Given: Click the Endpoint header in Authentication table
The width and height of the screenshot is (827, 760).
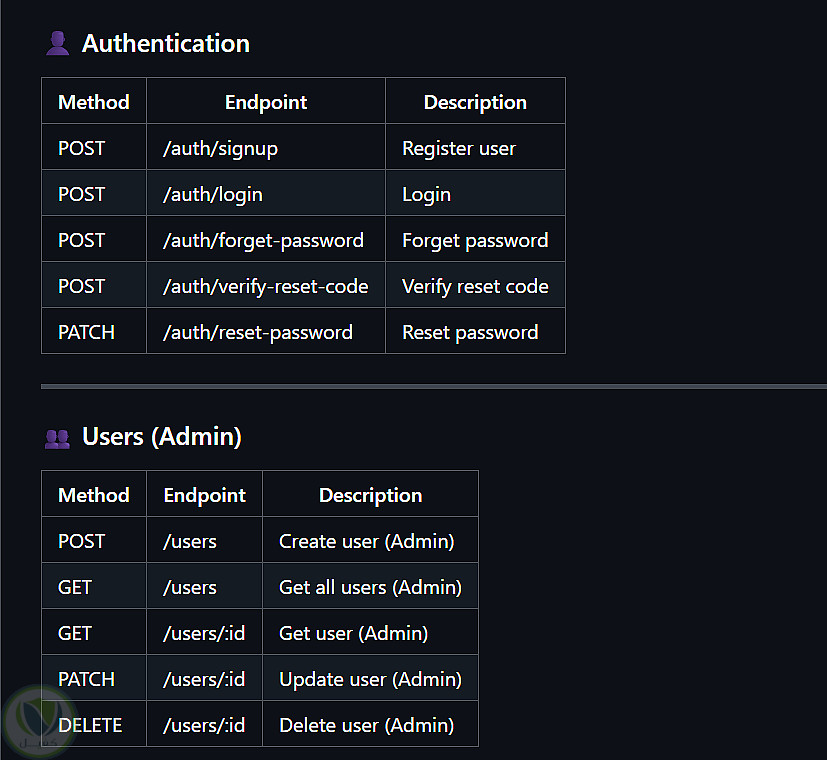Looking at the screenshot, I should (x=266, y=102).
